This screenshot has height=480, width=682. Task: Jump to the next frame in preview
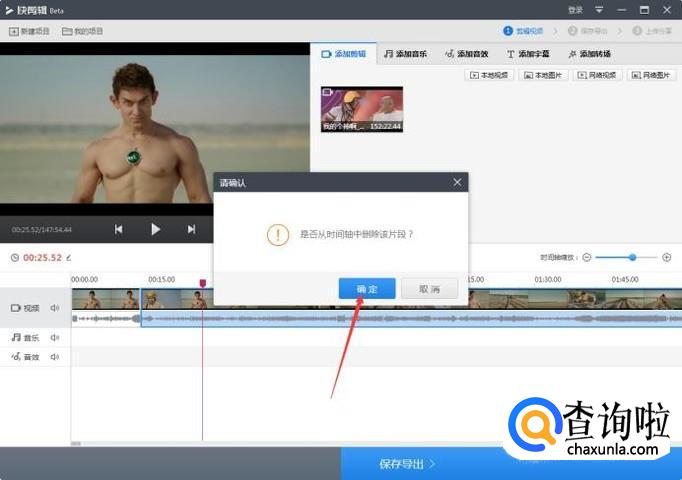[191, 229]
